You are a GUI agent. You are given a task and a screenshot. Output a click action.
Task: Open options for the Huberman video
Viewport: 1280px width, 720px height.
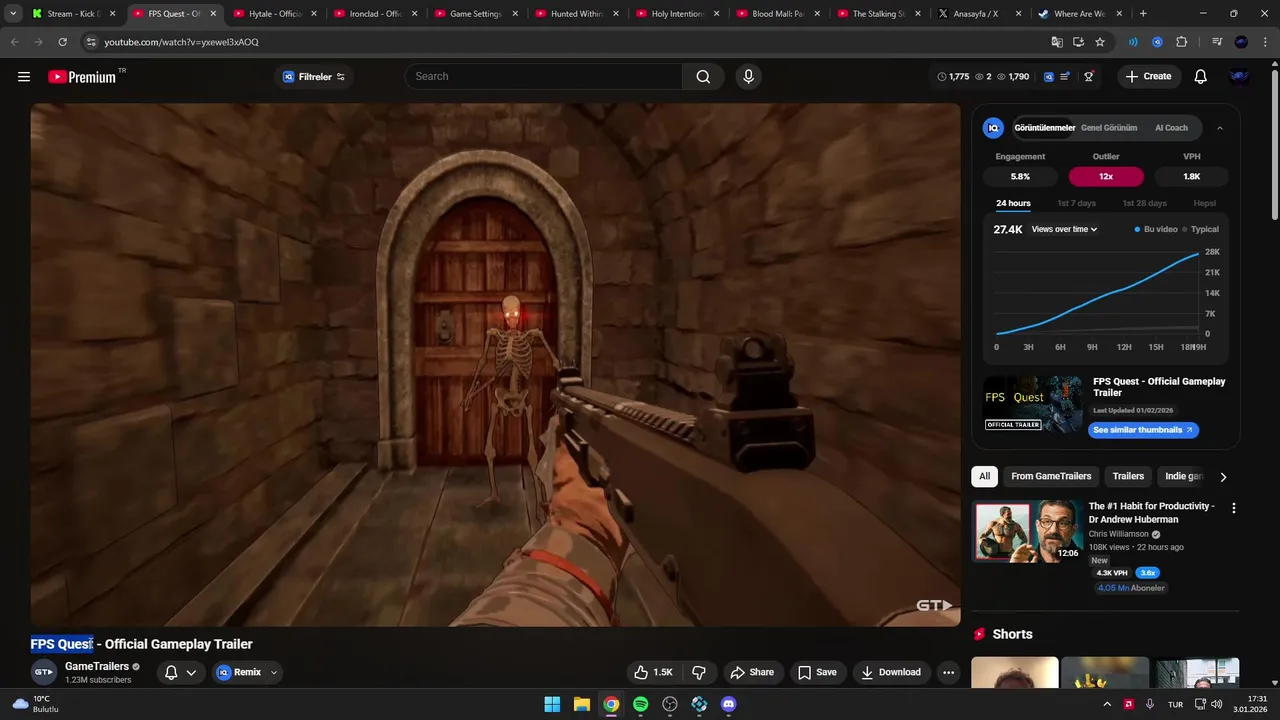(x=1233, y=508)
